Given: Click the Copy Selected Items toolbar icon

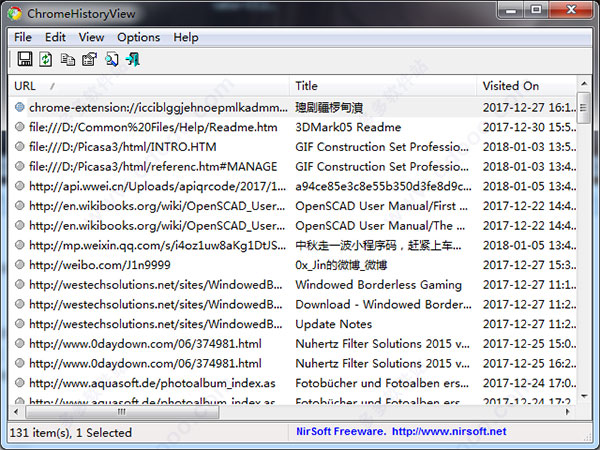Looking at the screenshot, I should click(x=68, y=59).
